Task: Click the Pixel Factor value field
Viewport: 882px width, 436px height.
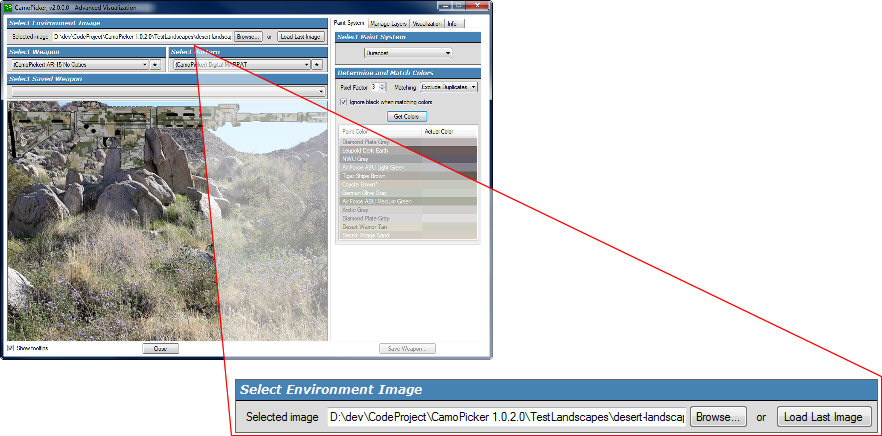Action: (375, 87)
